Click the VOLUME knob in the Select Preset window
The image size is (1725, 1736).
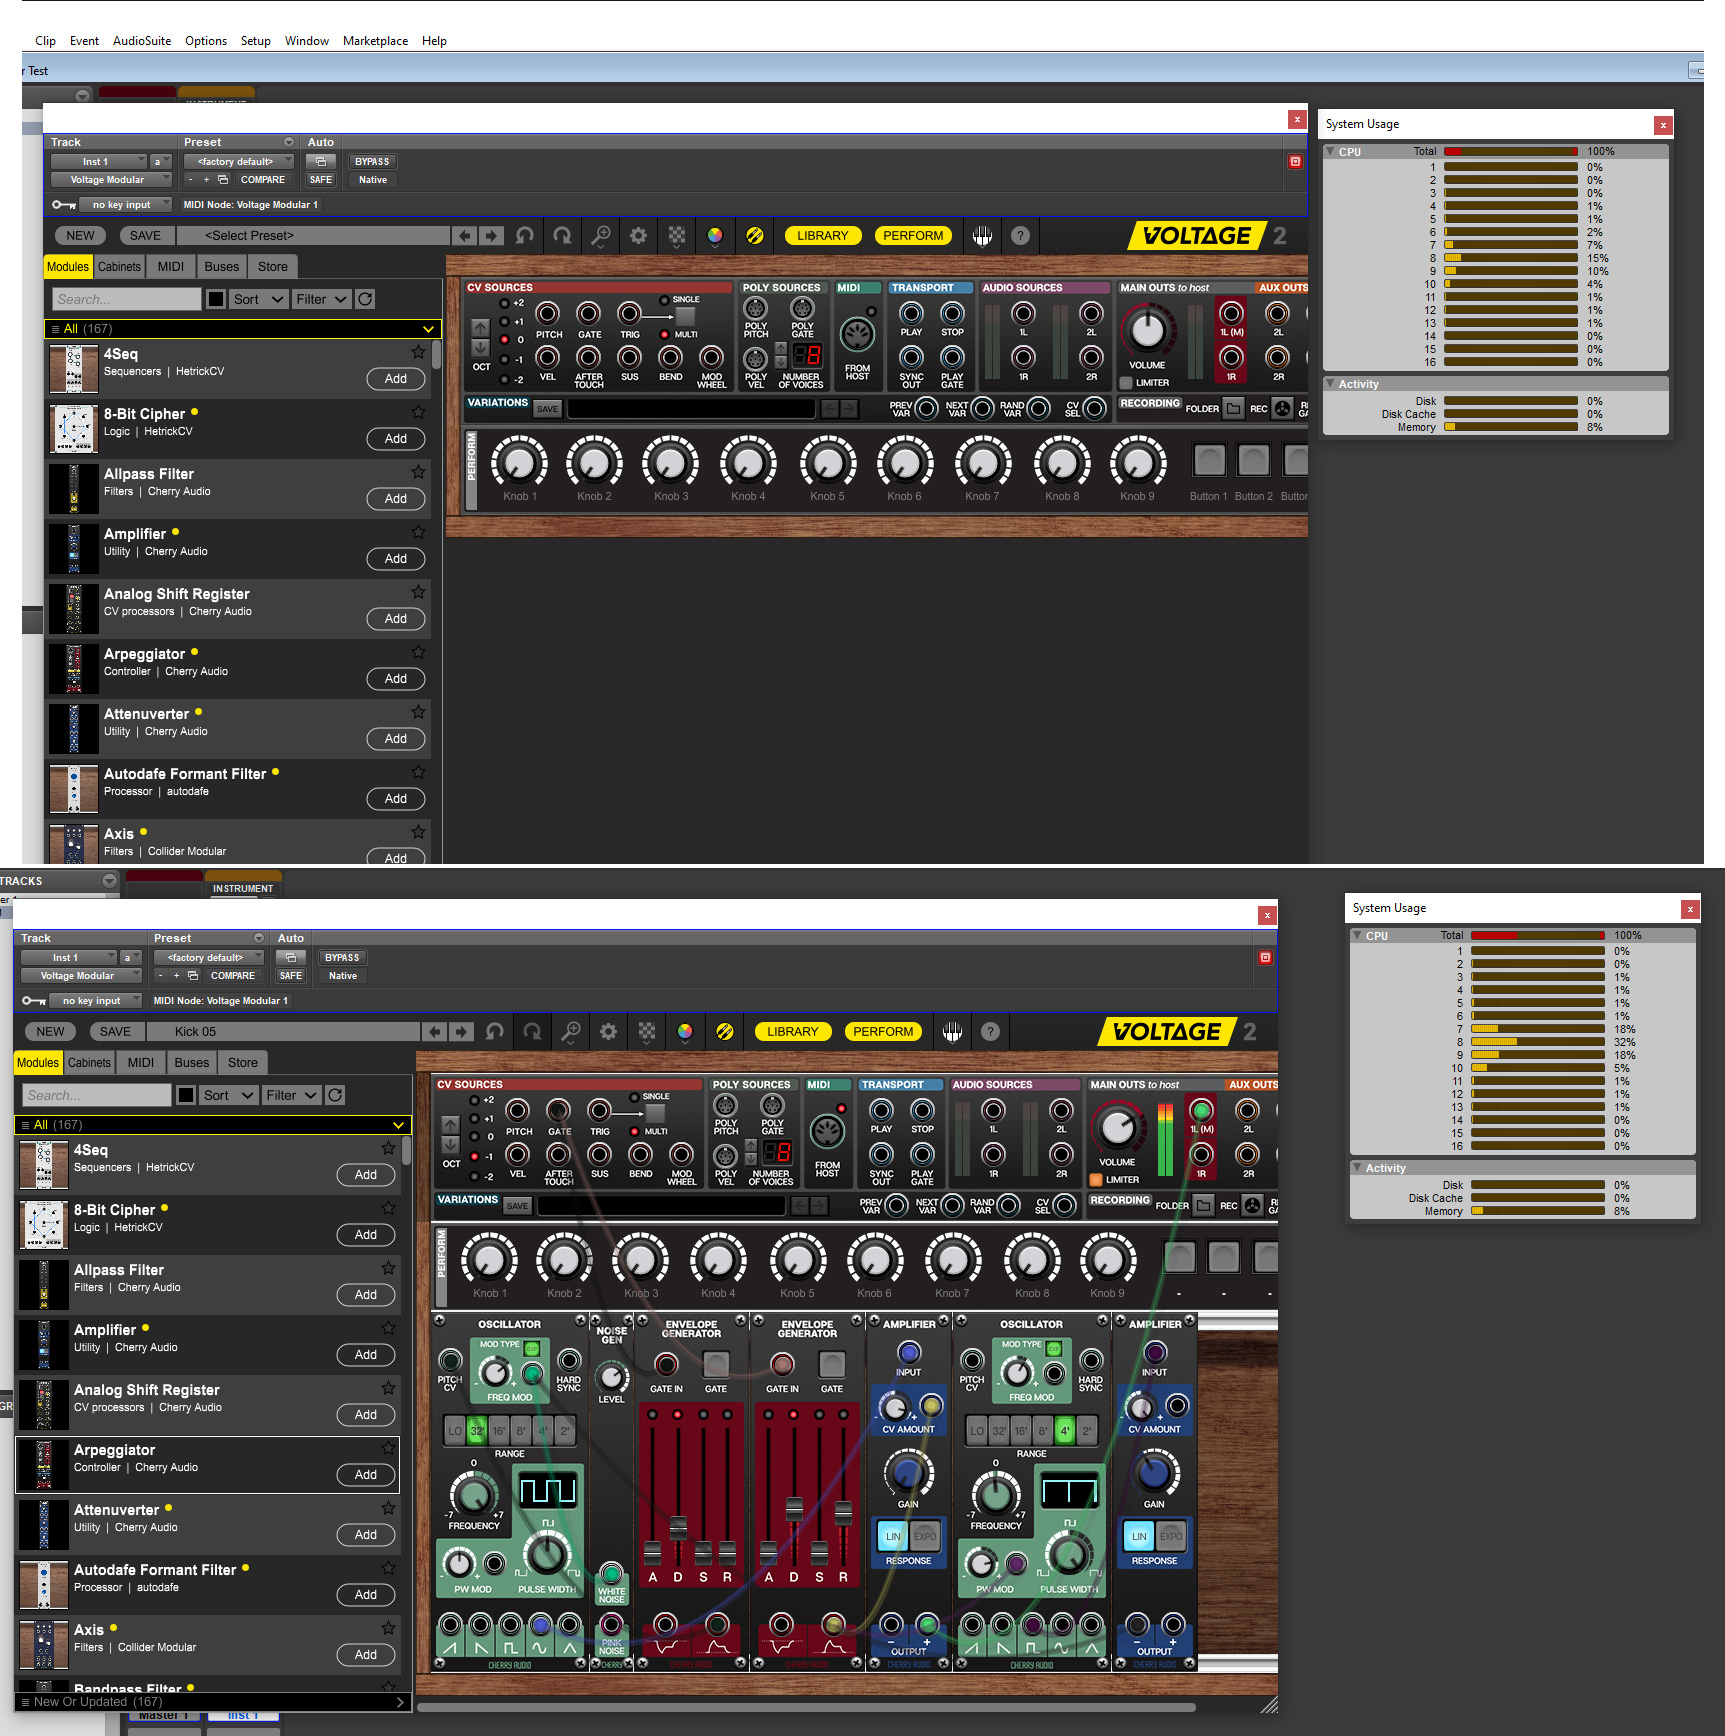[1147, 329]
